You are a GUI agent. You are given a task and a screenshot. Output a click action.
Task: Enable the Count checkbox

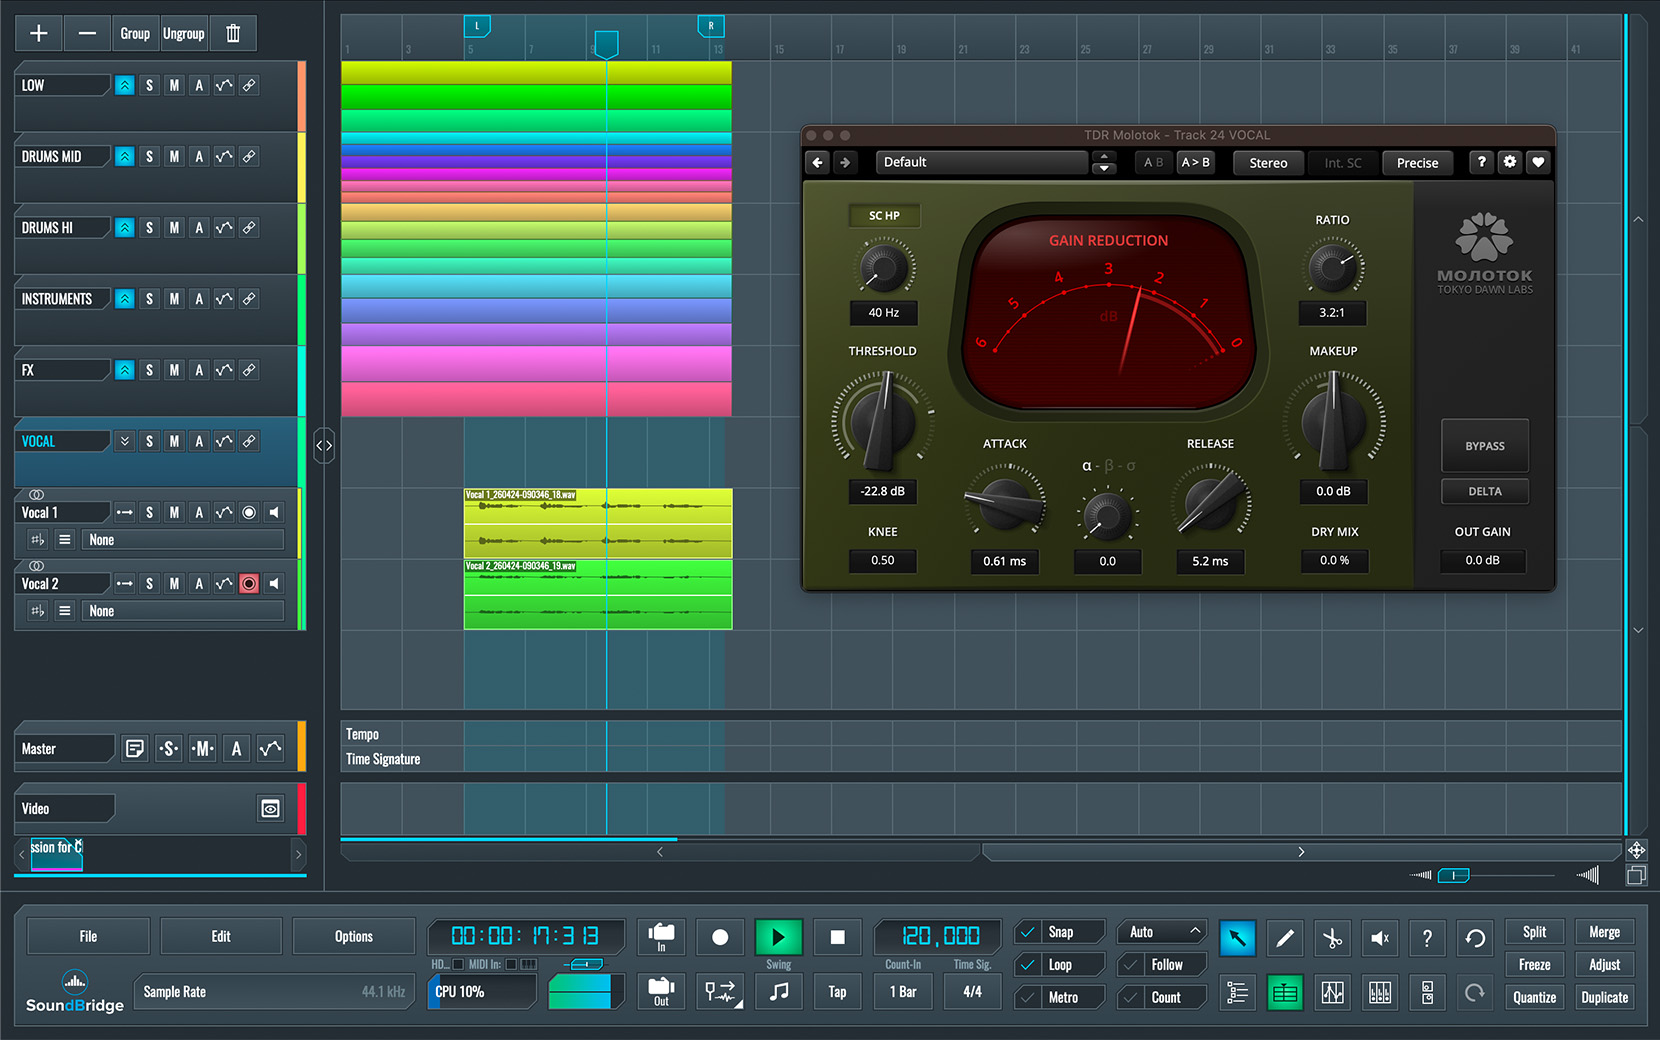1130,998
